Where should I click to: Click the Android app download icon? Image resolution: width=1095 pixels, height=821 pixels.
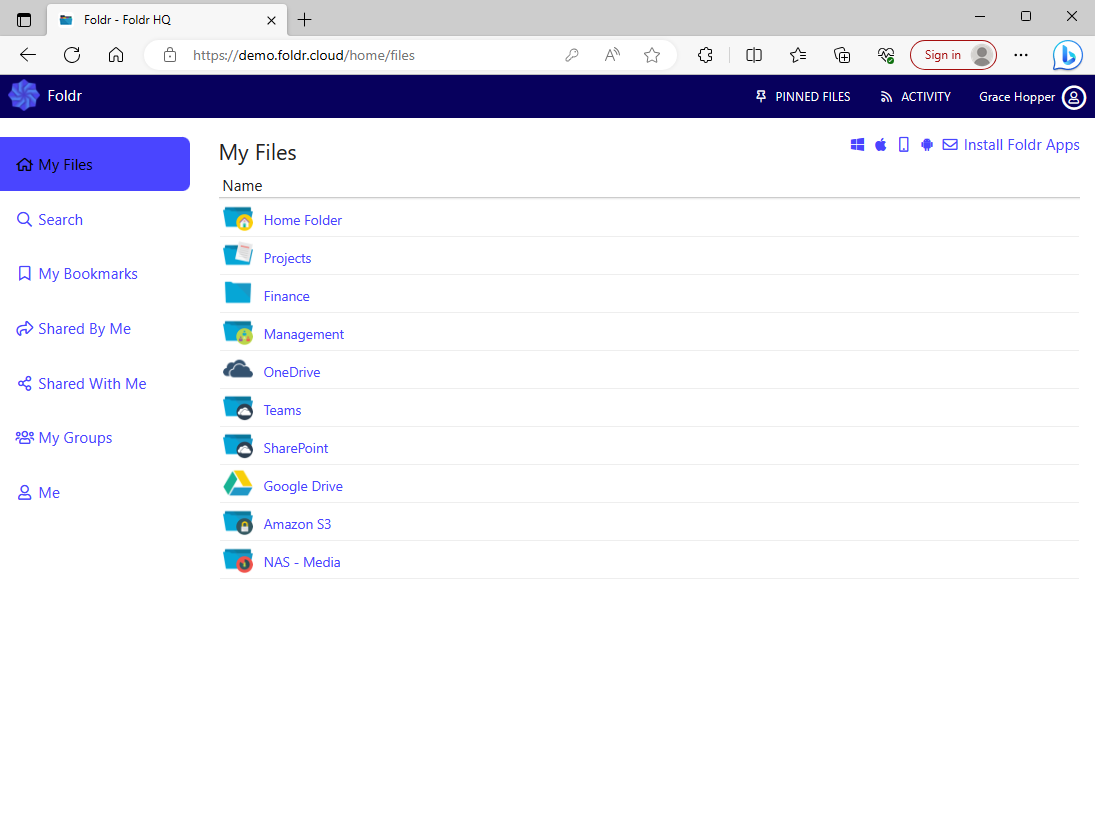[x=927, y=145]
